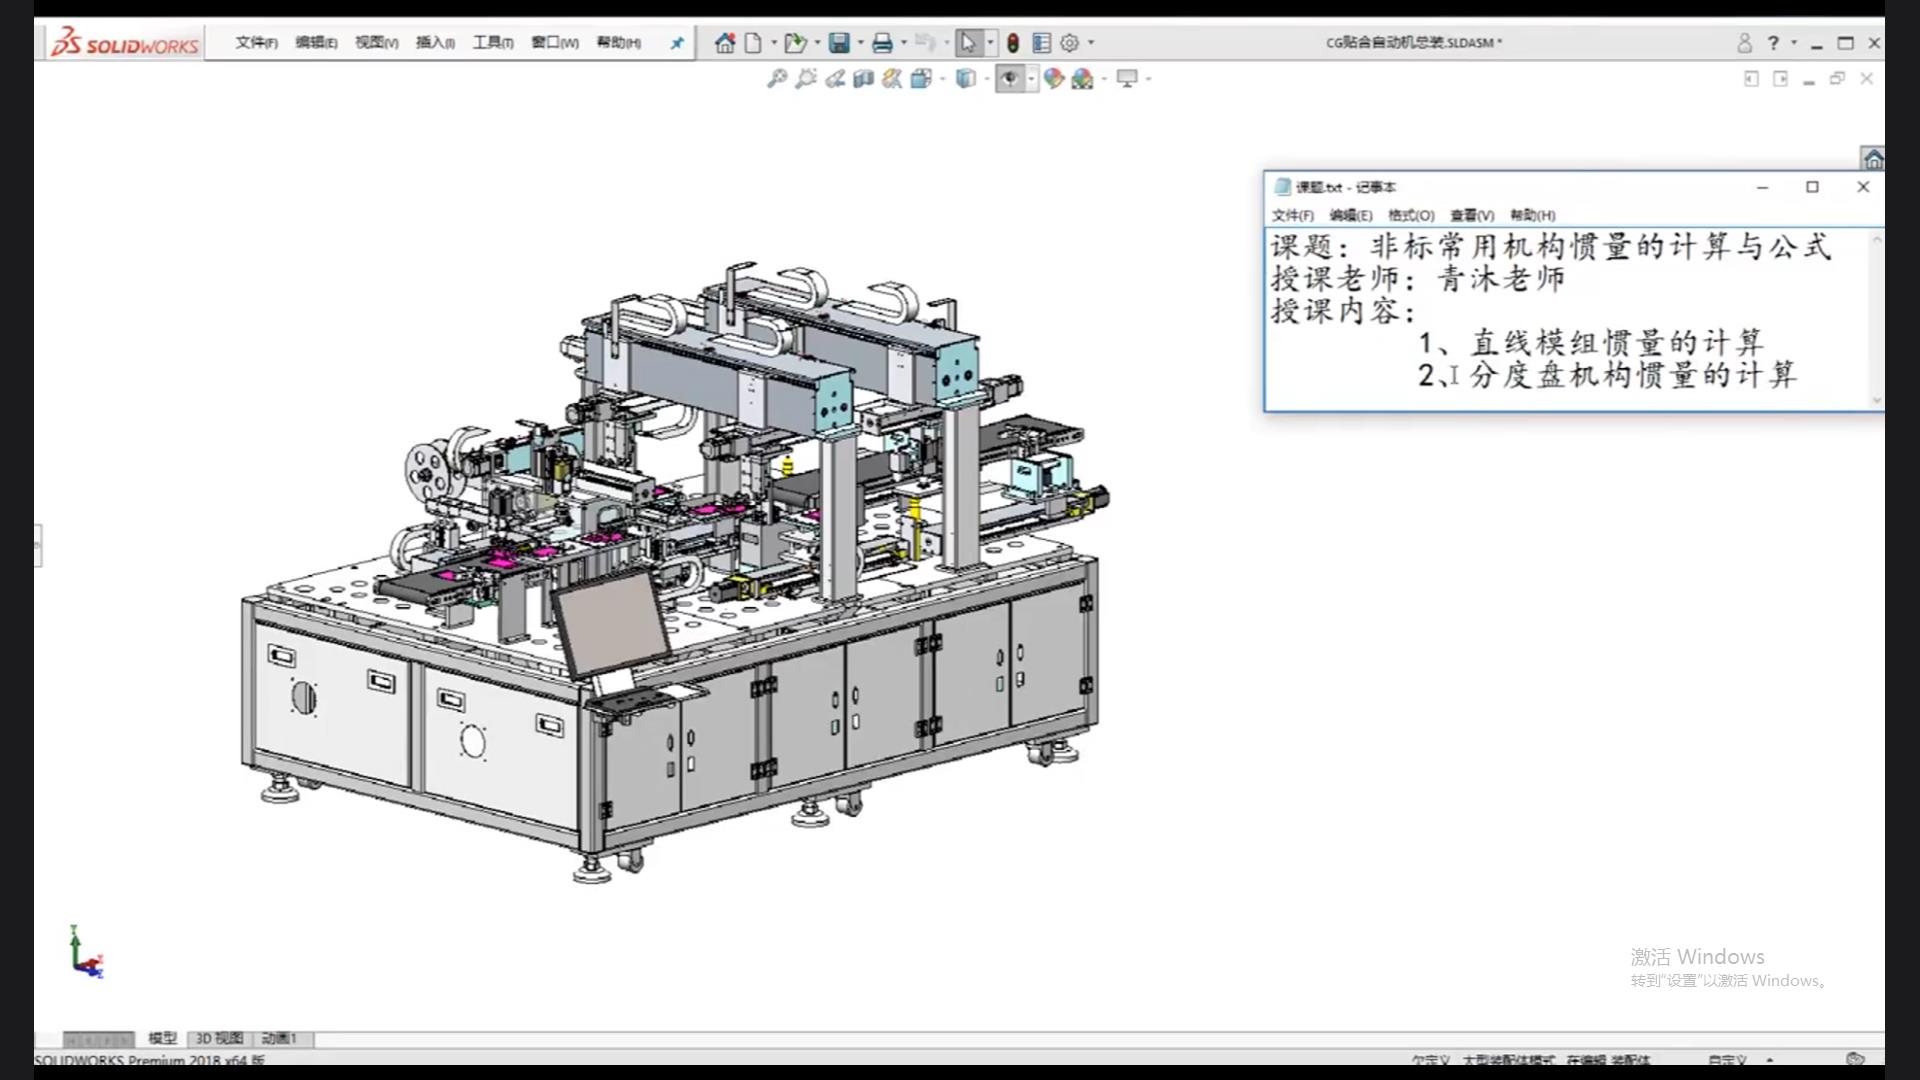Open SolidWorks 窗口(W) menu
Screen dimensions: 1920x1080
click(554, 43)
